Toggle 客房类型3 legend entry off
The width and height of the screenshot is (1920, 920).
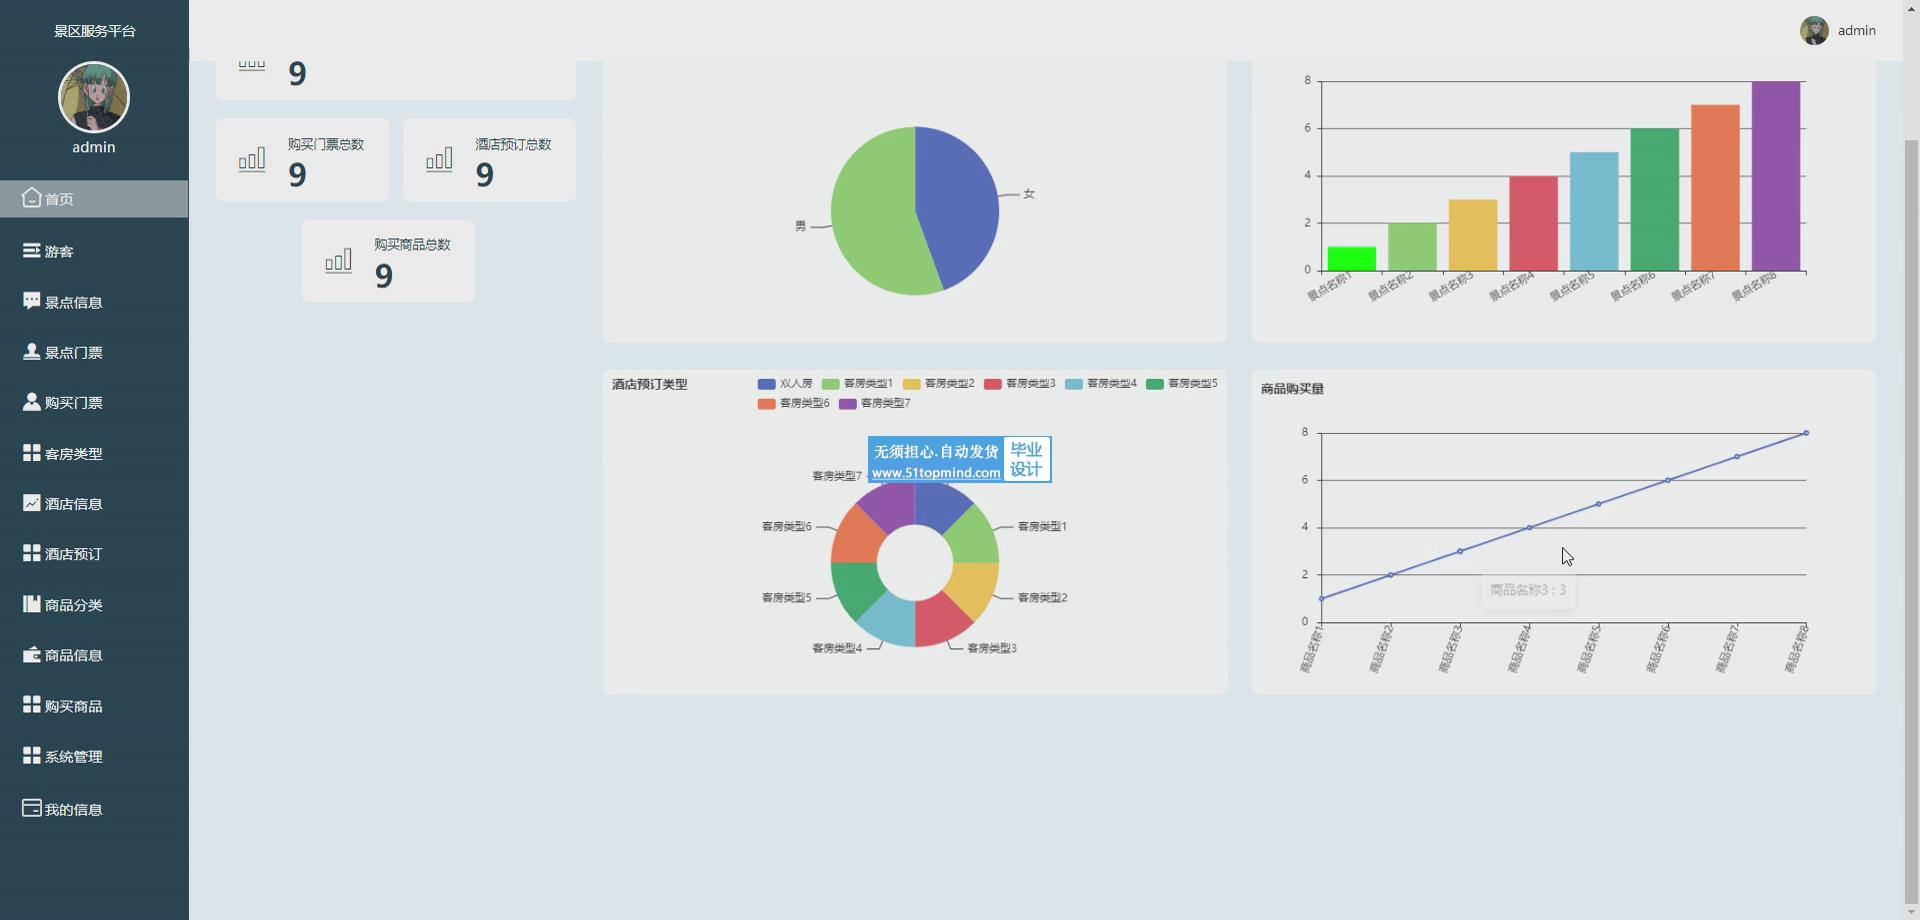click(1019, 384)
